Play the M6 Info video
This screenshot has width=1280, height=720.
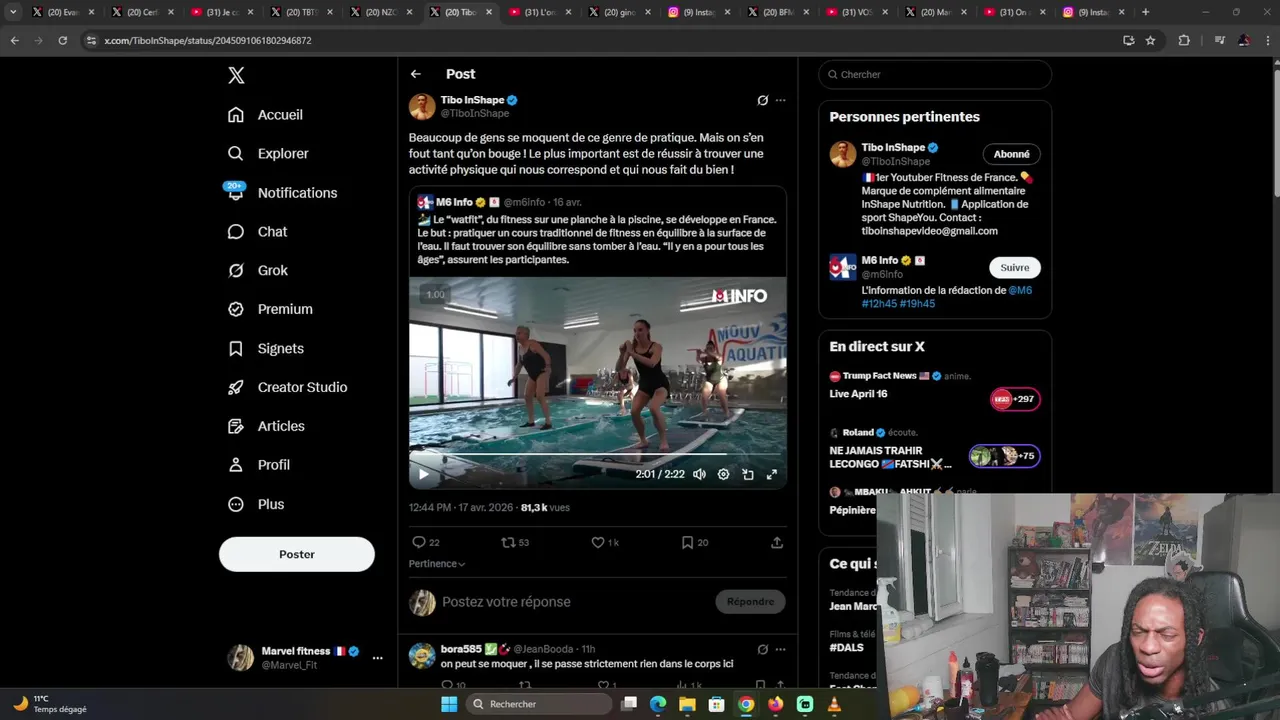pos(423,475)
